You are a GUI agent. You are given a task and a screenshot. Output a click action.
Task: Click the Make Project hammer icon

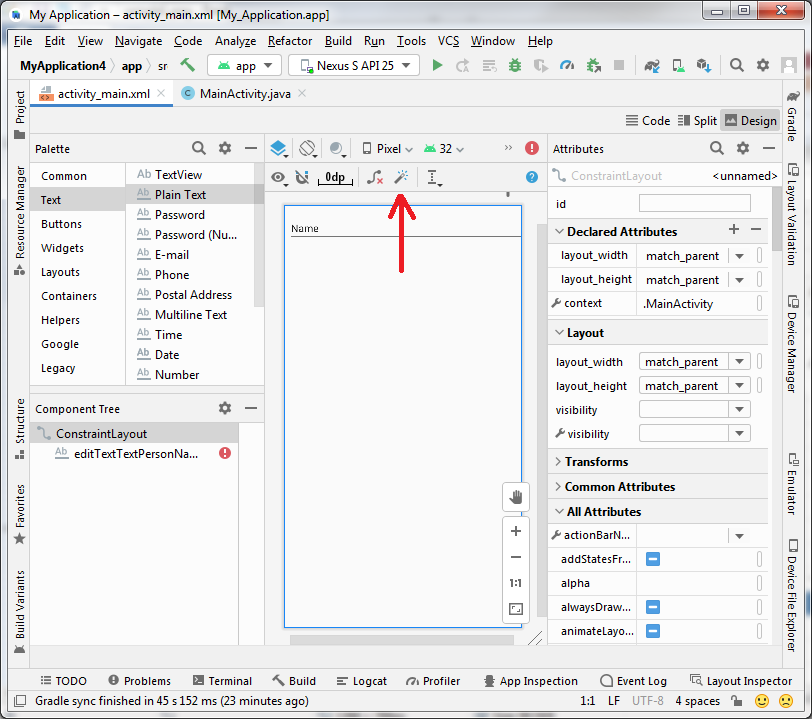[187, 65]
